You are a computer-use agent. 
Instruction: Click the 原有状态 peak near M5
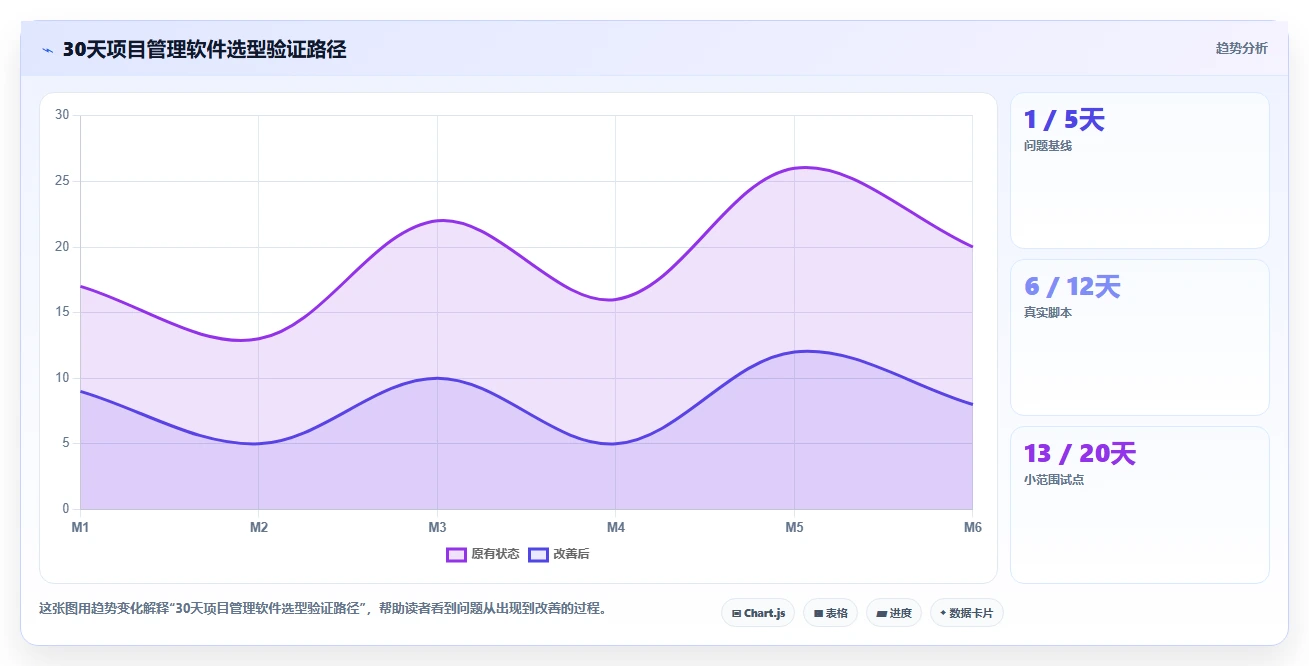[803, 167]
